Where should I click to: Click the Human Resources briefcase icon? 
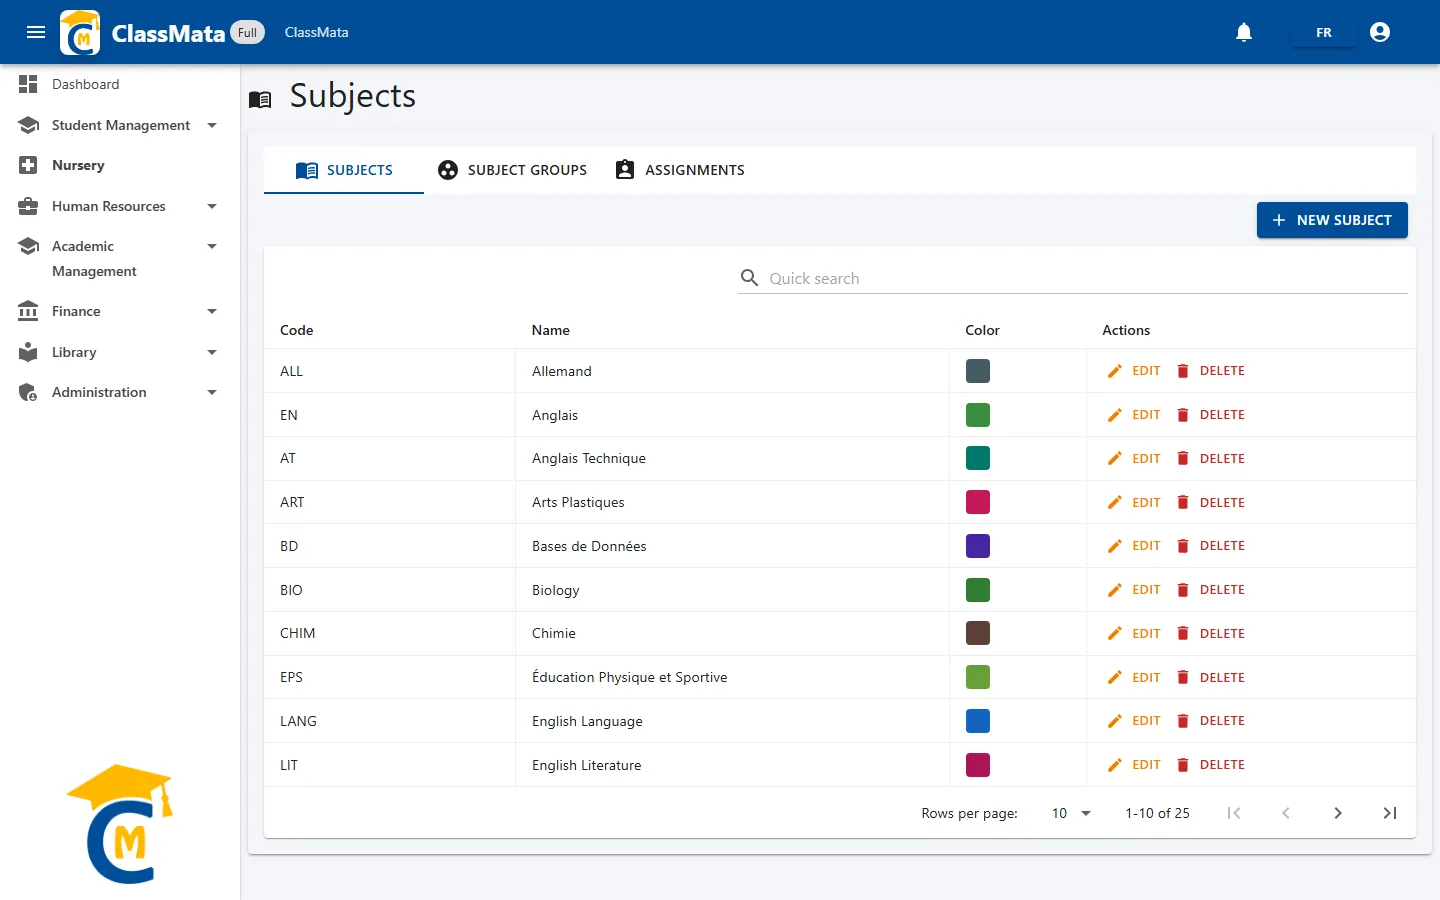(28, 206)
